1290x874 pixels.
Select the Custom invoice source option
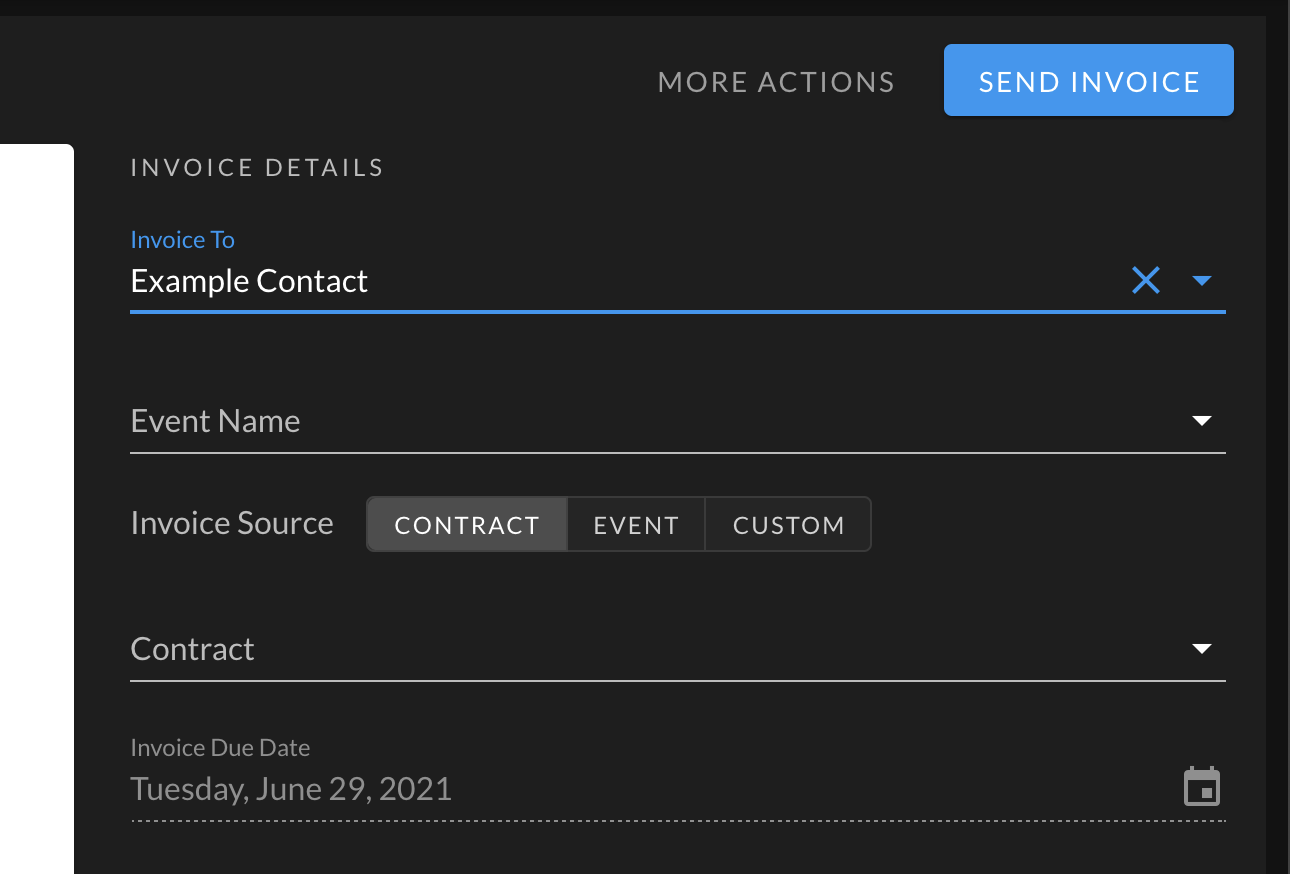[x=788, y=525]
